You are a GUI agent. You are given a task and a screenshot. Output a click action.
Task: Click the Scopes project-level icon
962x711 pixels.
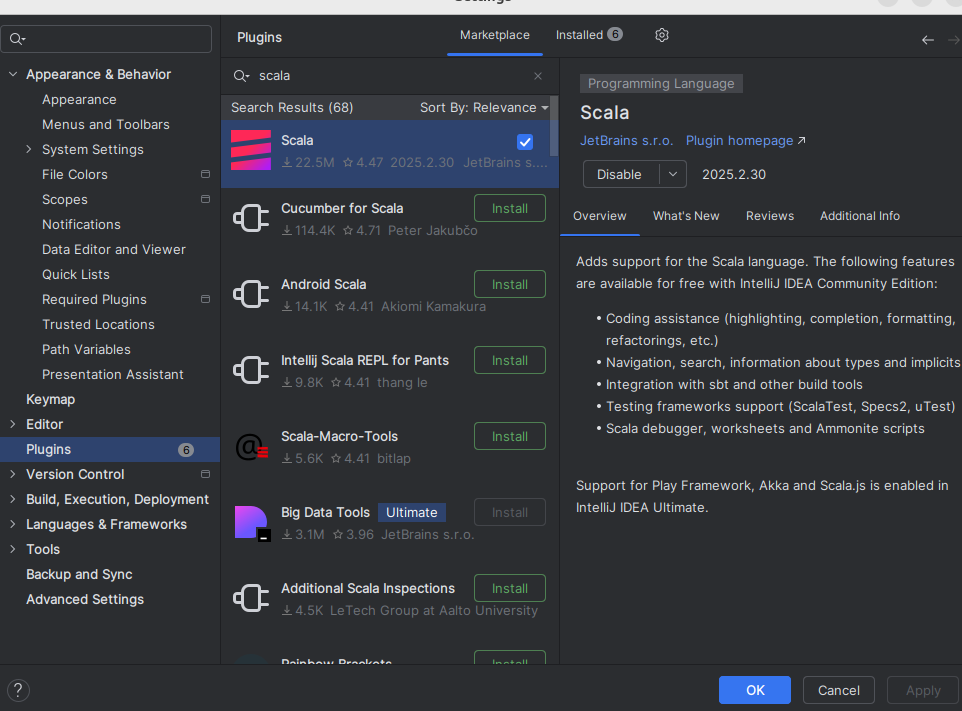206,199
